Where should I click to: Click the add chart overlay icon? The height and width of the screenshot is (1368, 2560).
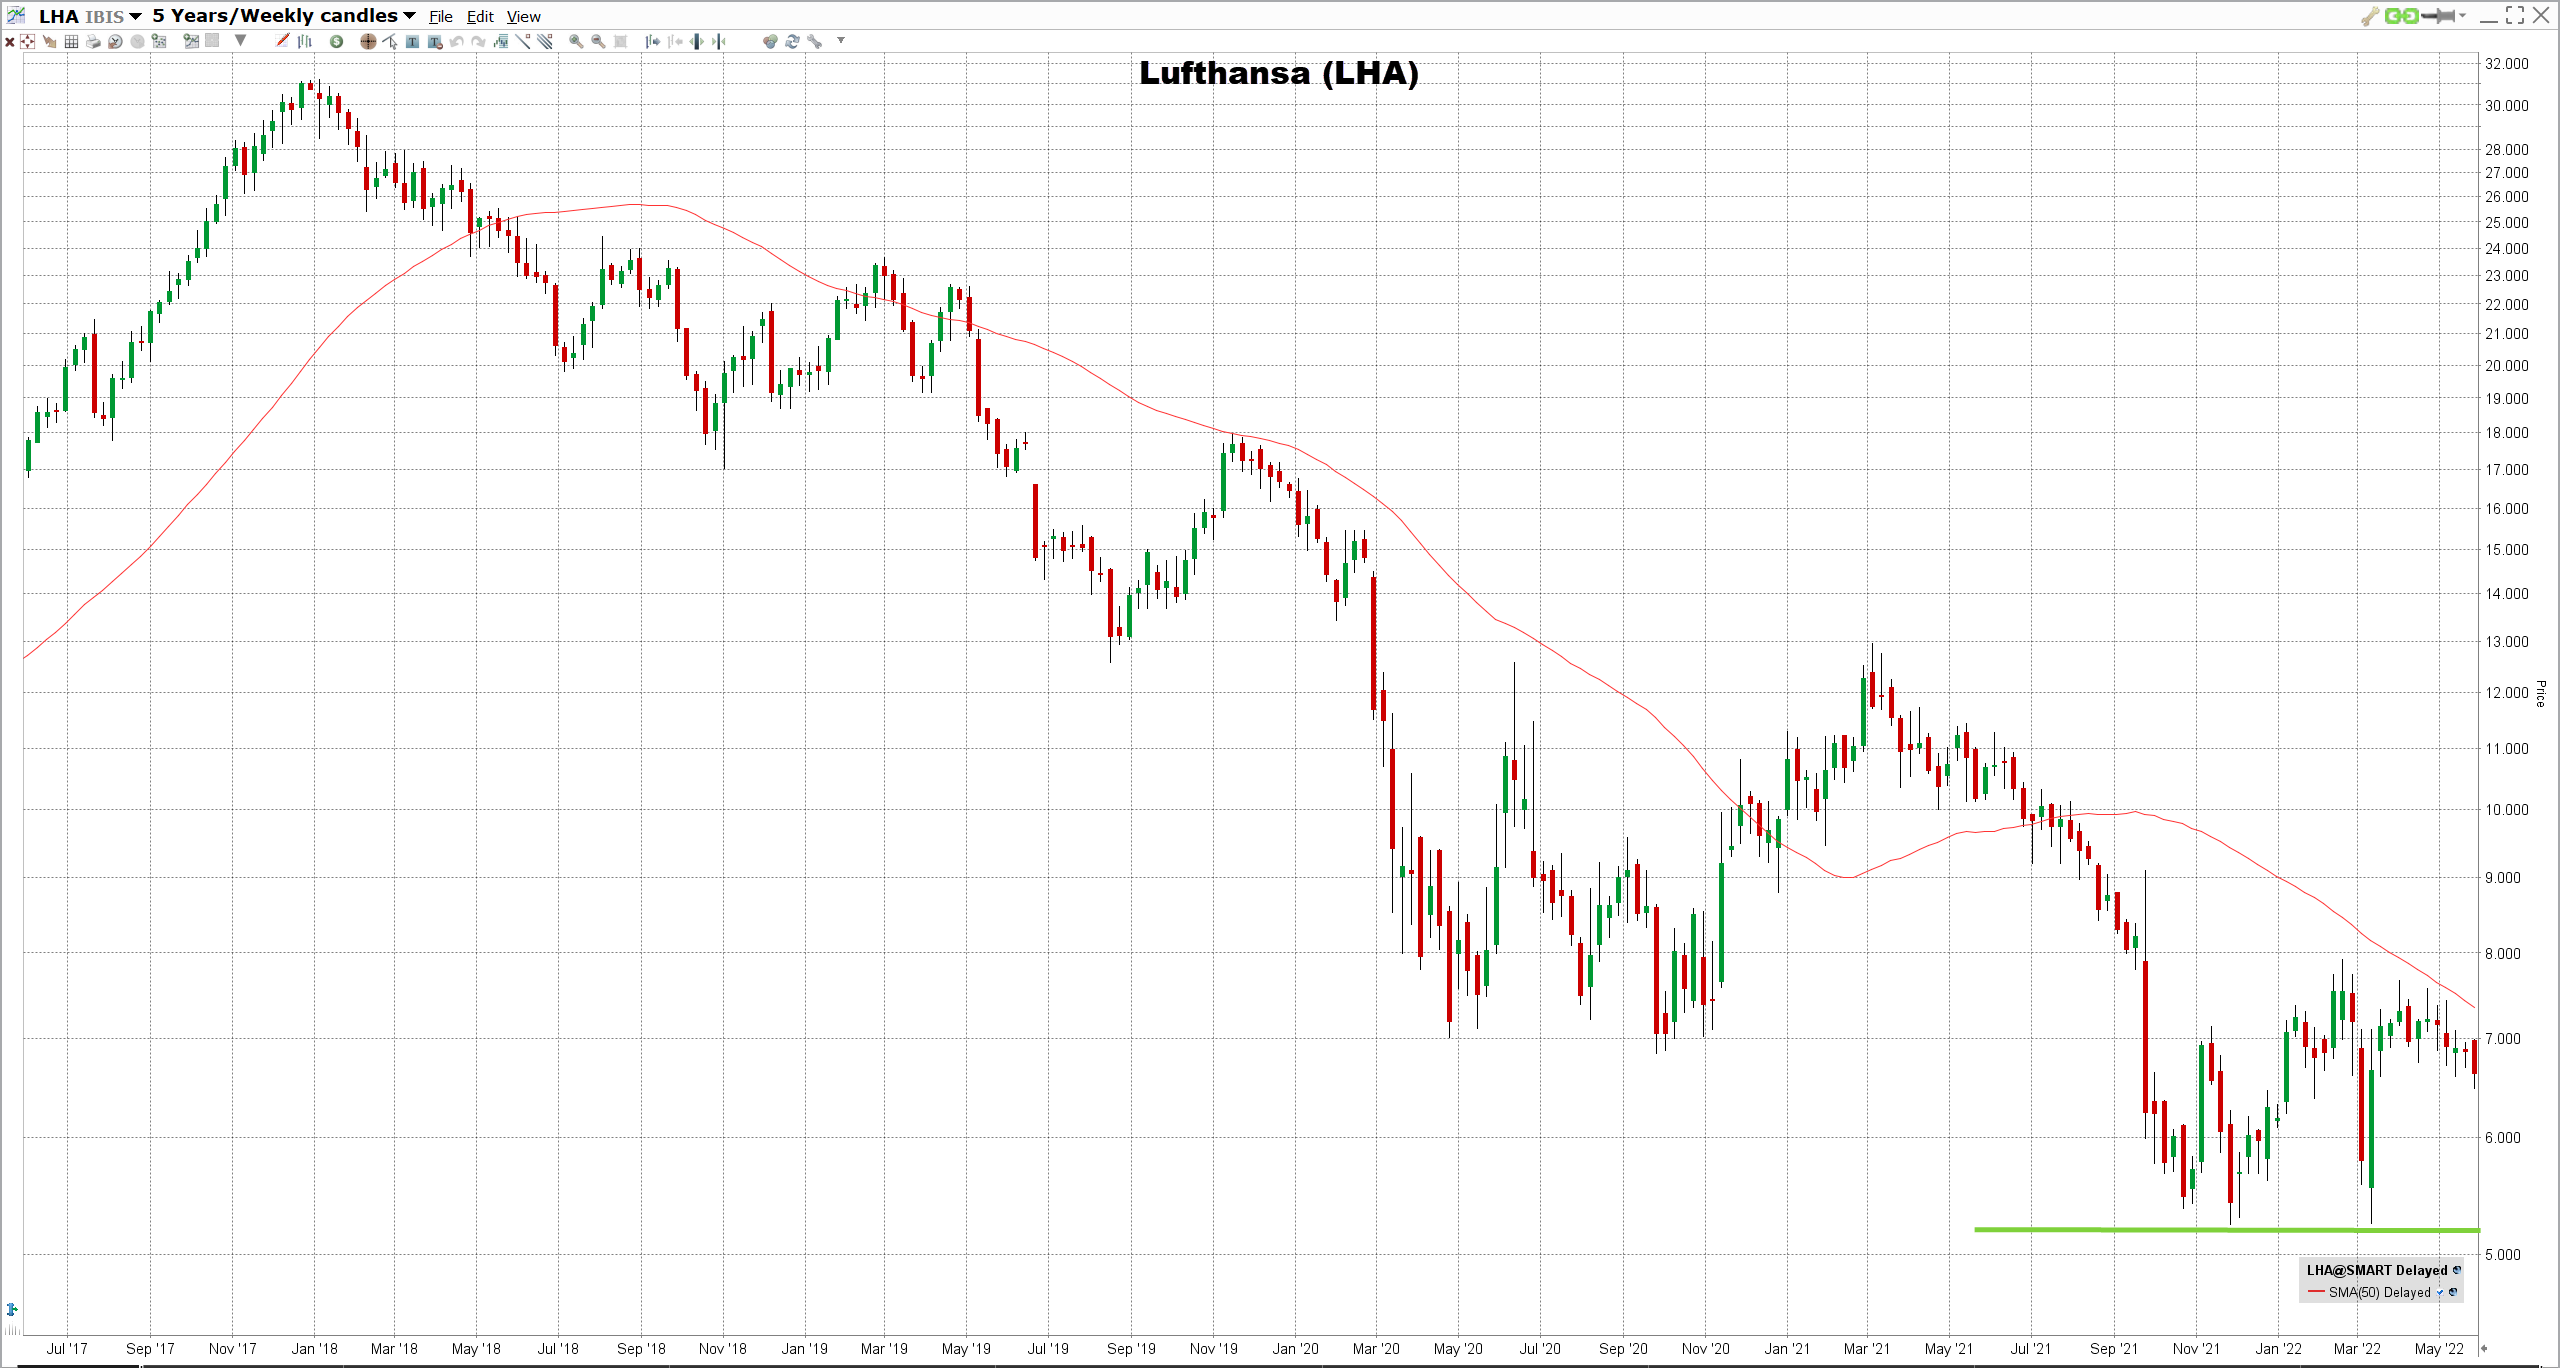tap(191, 41)
